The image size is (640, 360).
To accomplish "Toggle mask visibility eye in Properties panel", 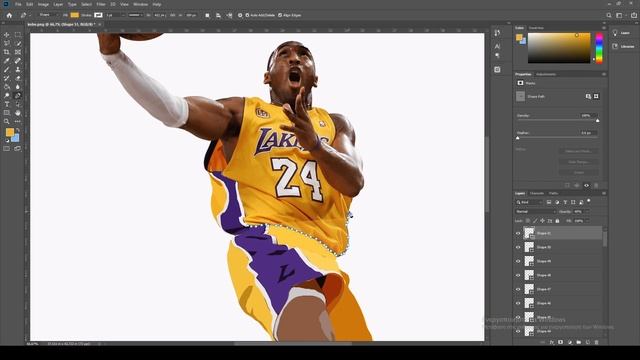I will (x=587, y=185).
